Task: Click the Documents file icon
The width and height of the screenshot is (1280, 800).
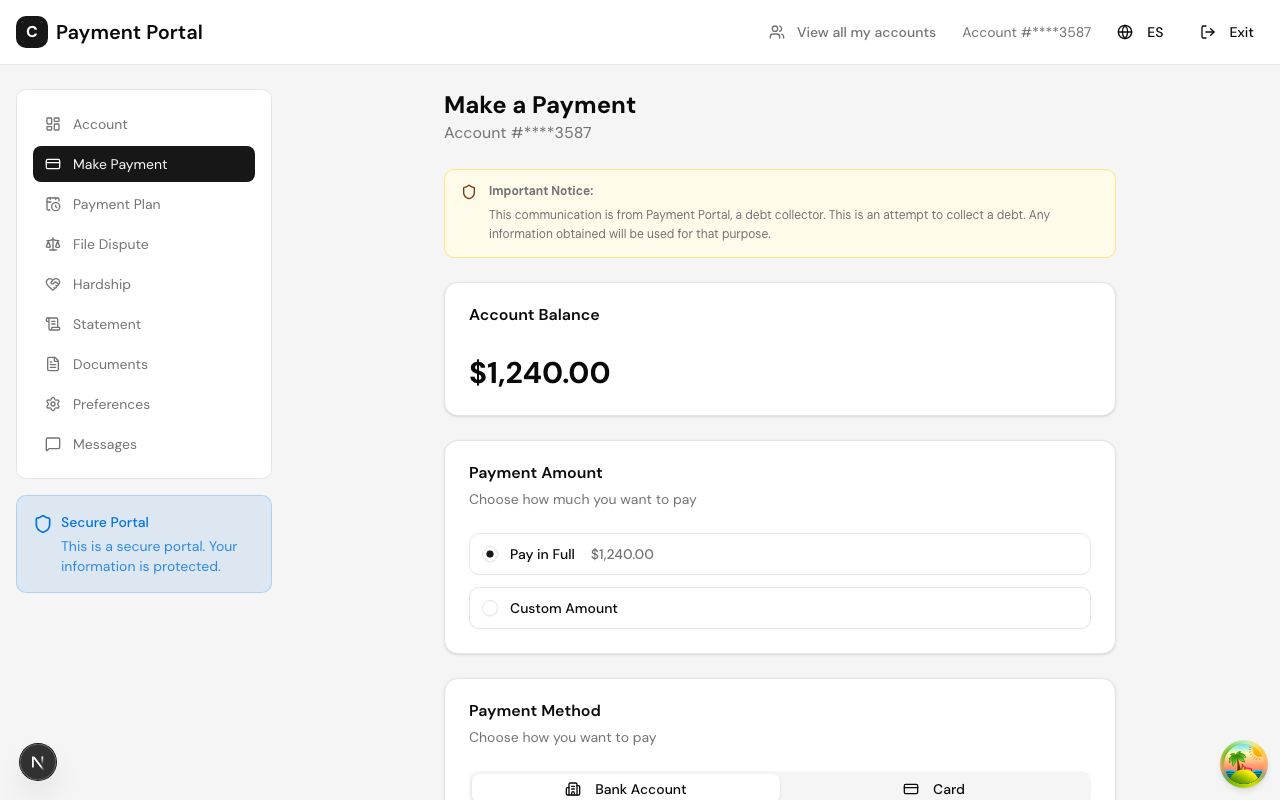Action: (53, 364)
